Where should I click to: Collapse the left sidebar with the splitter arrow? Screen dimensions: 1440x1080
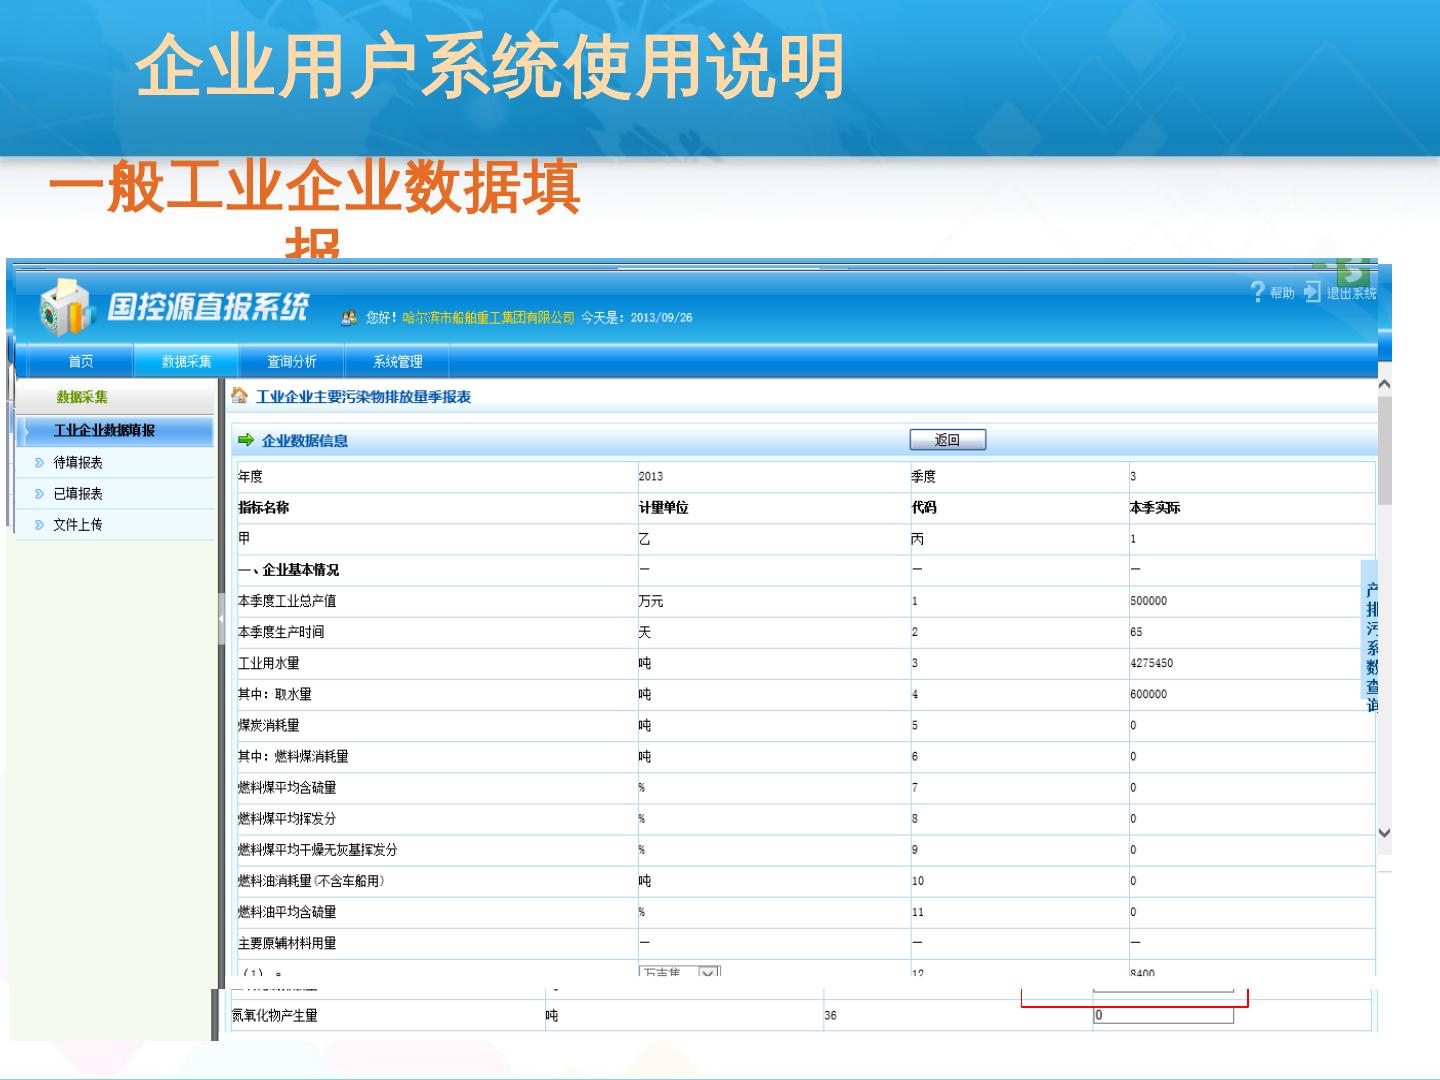[221, 620]
